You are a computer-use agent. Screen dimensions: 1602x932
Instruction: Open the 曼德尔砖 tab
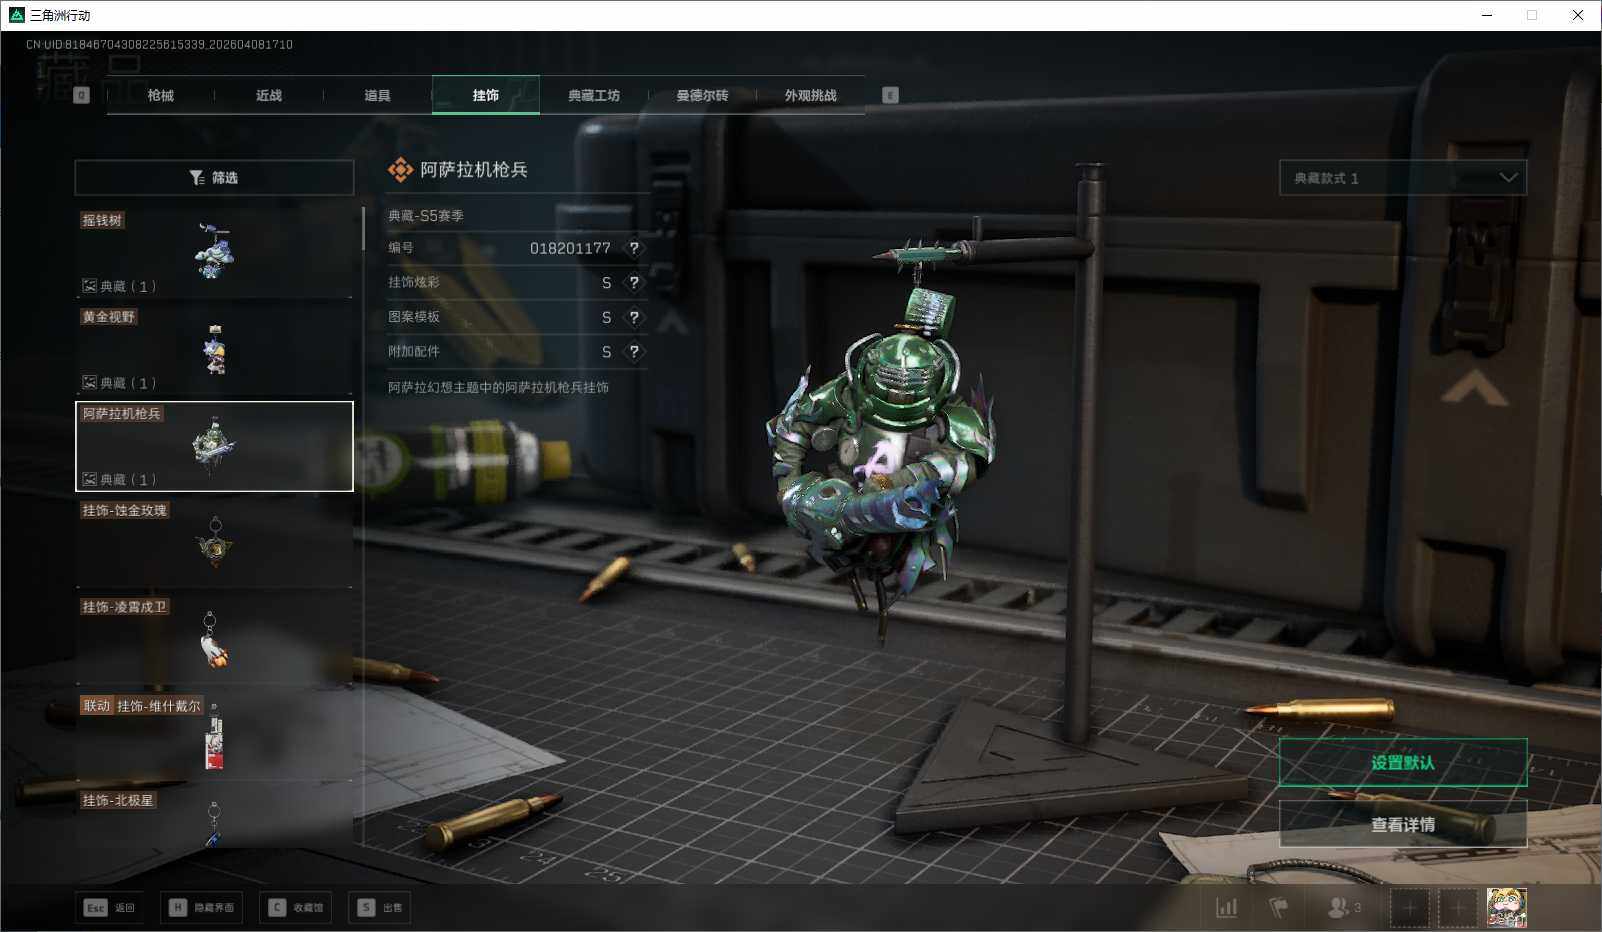[x=702, y=96]
